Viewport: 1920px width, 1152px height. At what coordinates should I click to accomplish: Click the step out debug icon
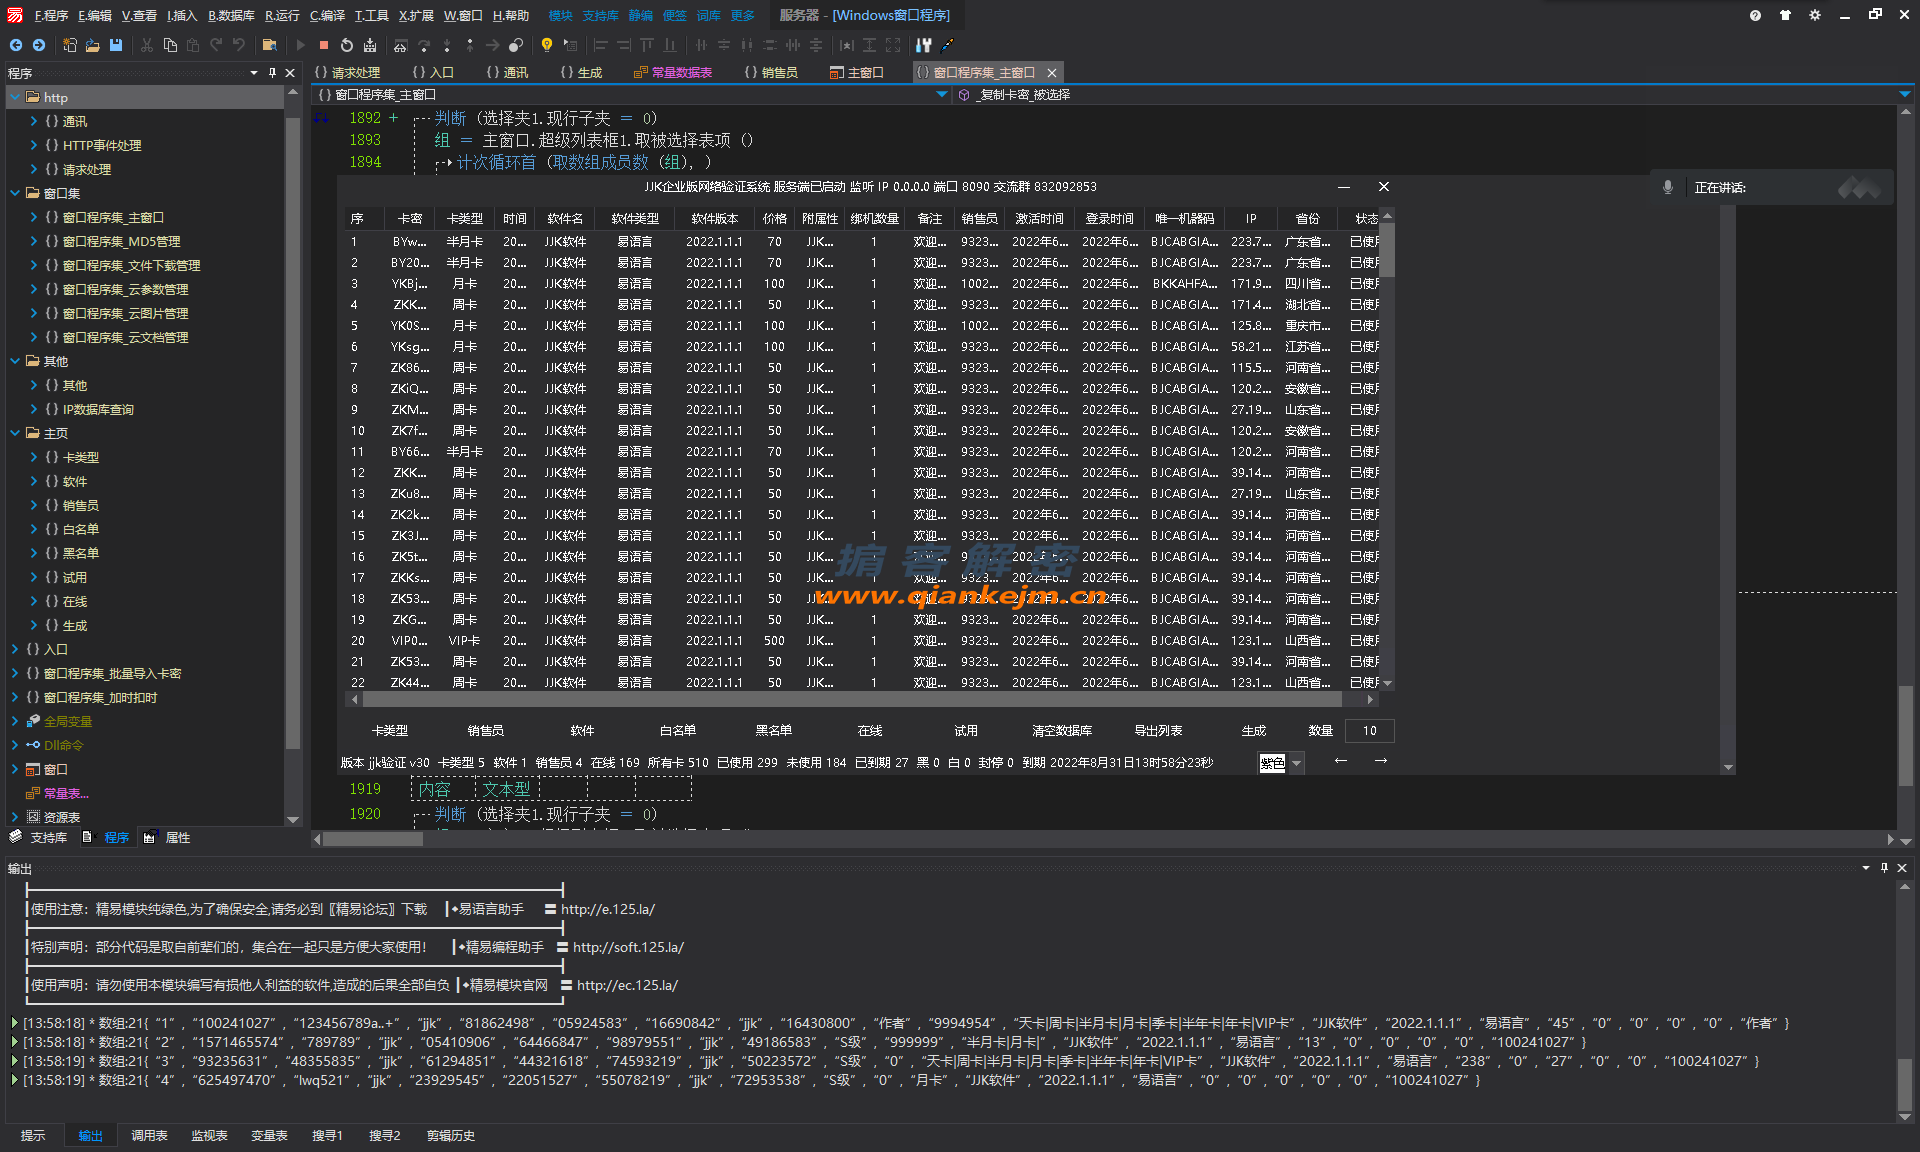click(x=470, y=45)
